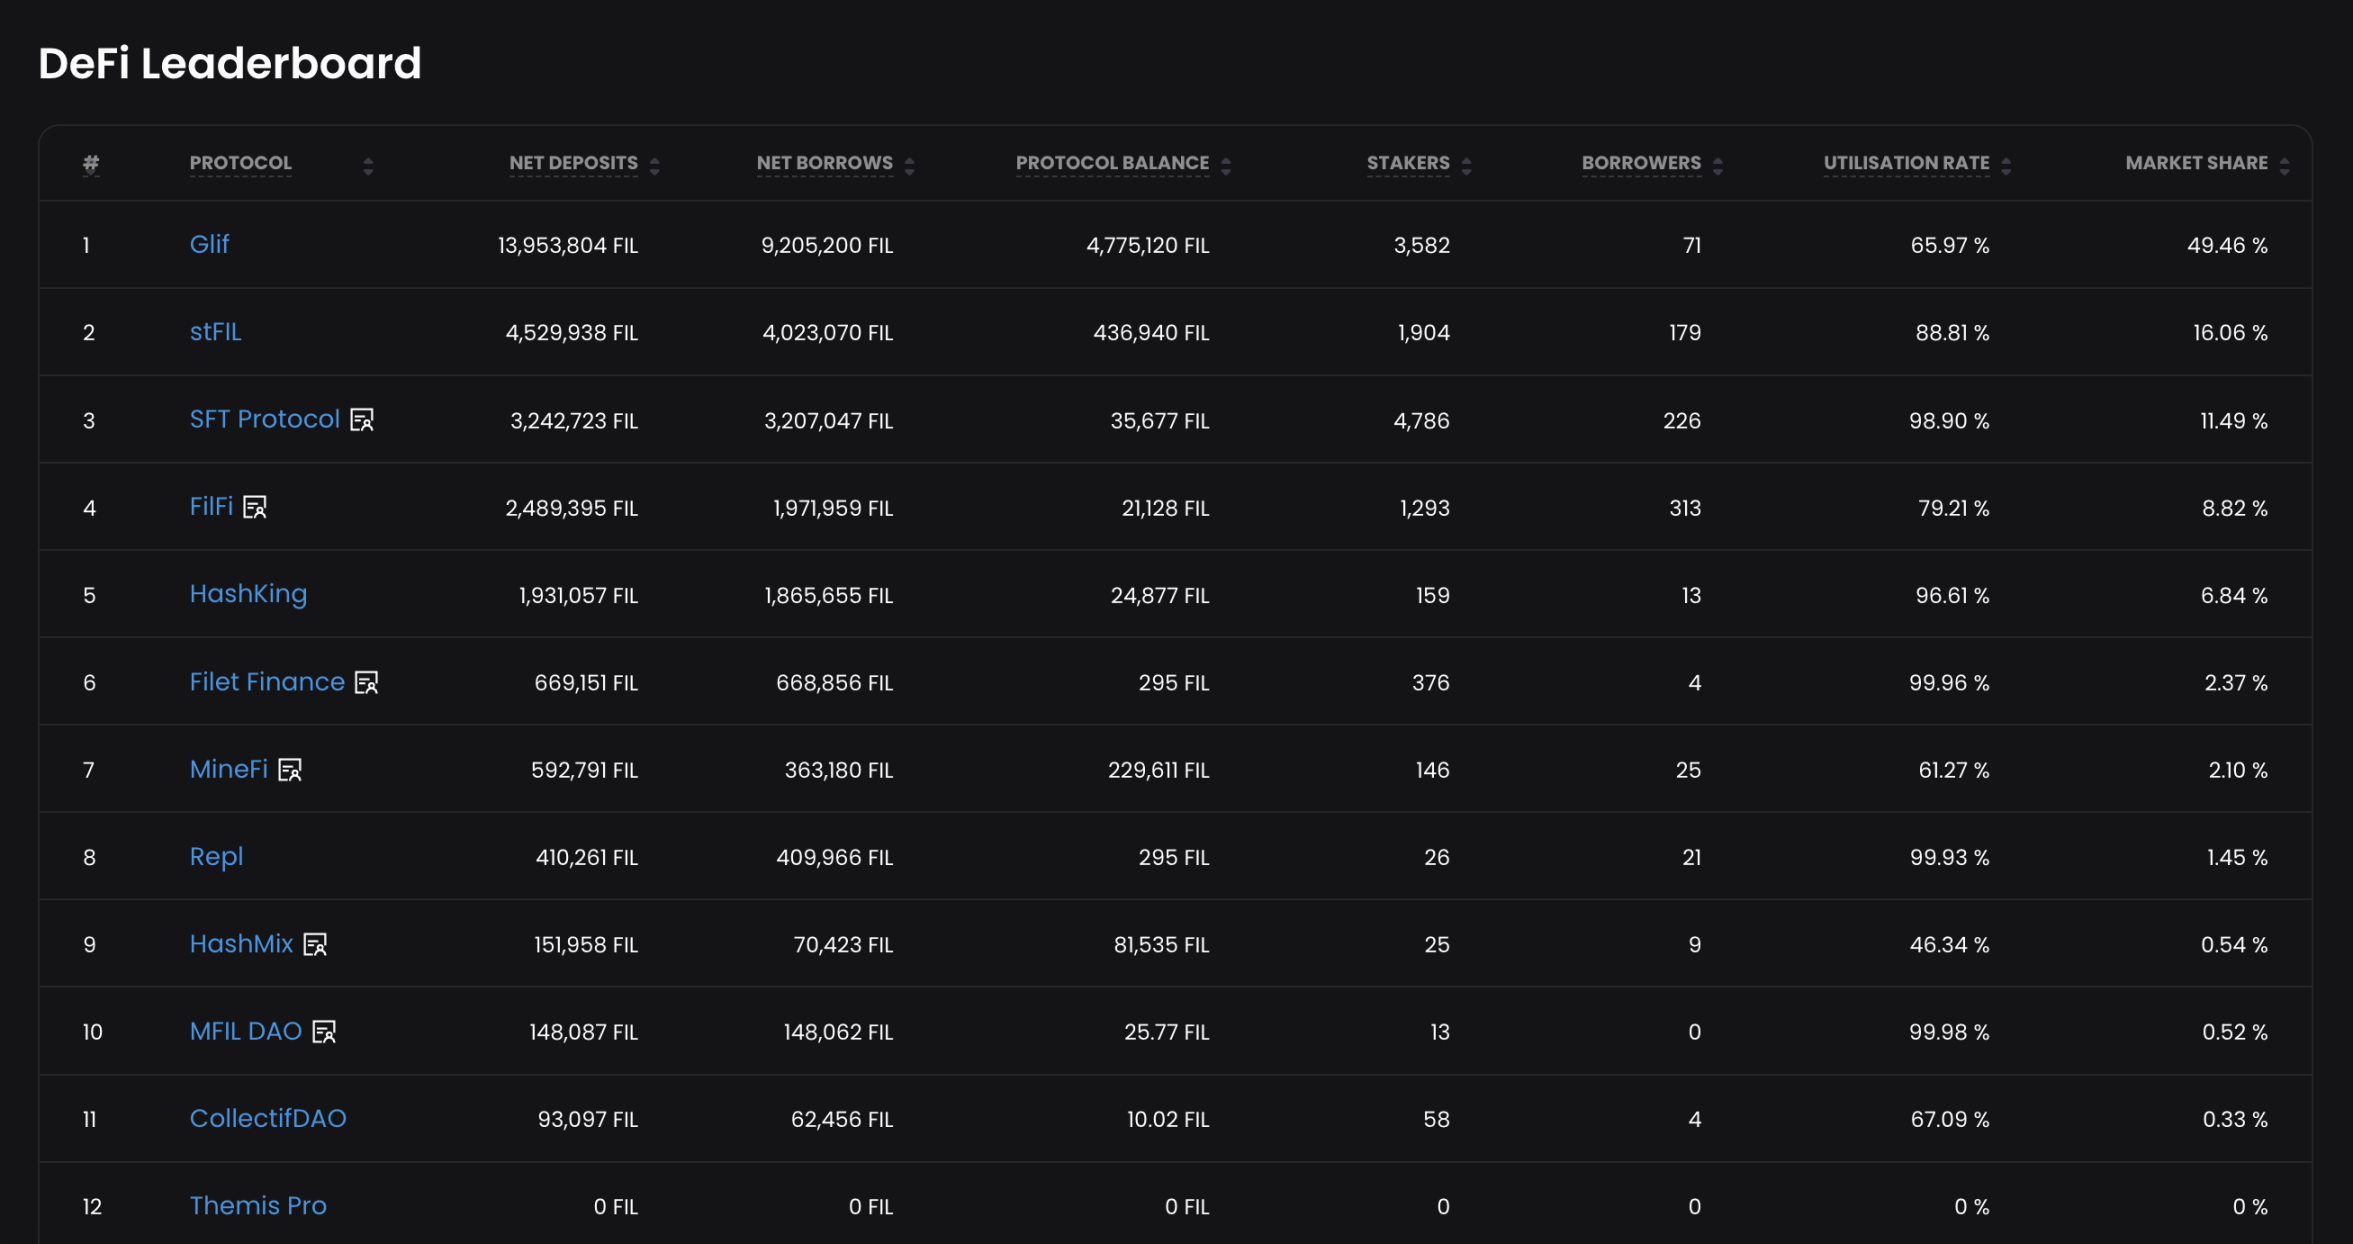Sort by Borrowers column arrows
2353x1244 pixels.
1718,166
